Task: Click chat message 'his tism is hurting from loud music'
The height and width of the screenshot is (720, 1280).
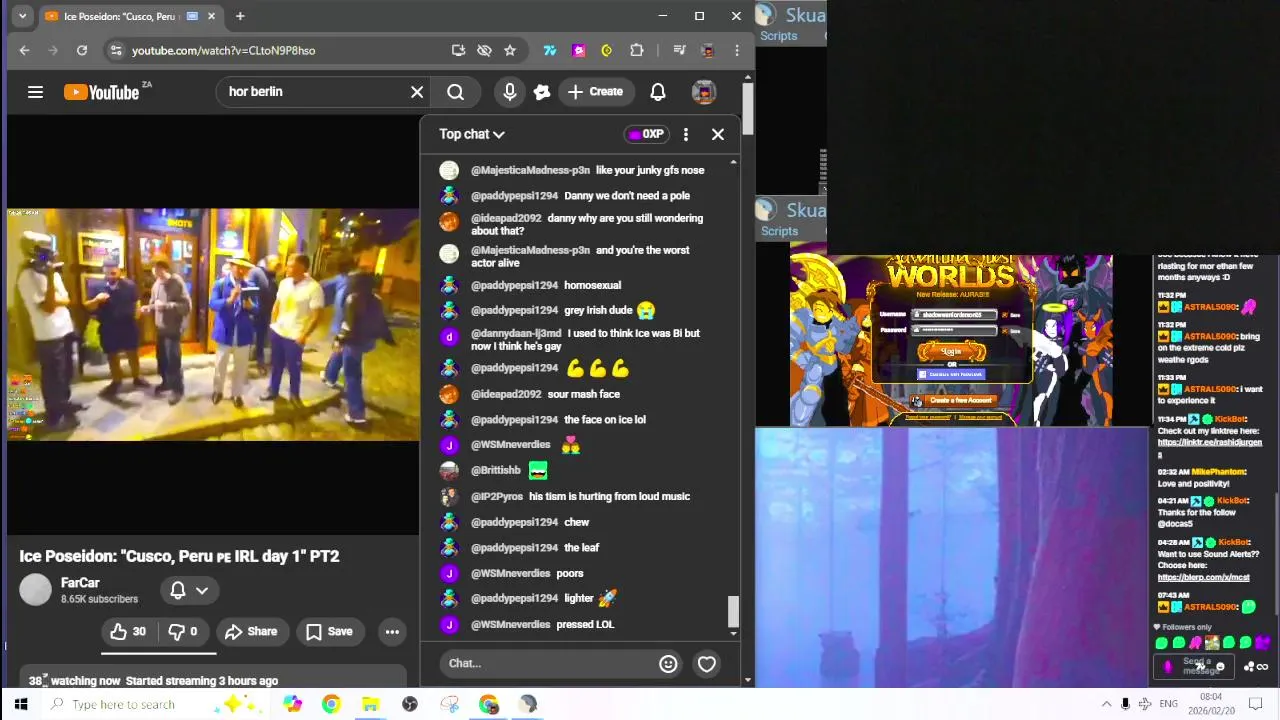Action: pos(609,496)
